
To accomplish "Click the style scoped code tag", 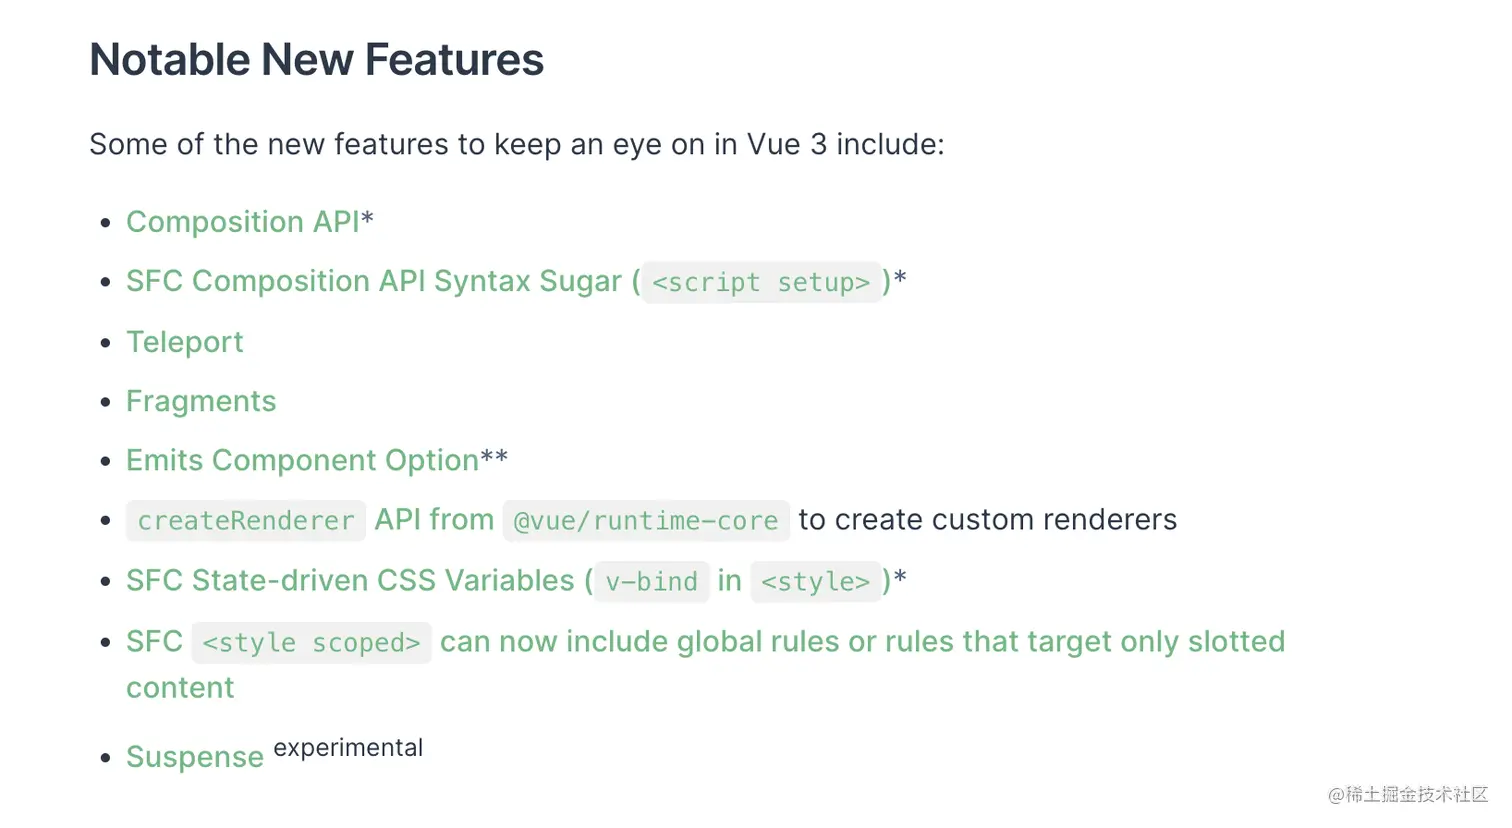I will [311, 642].
